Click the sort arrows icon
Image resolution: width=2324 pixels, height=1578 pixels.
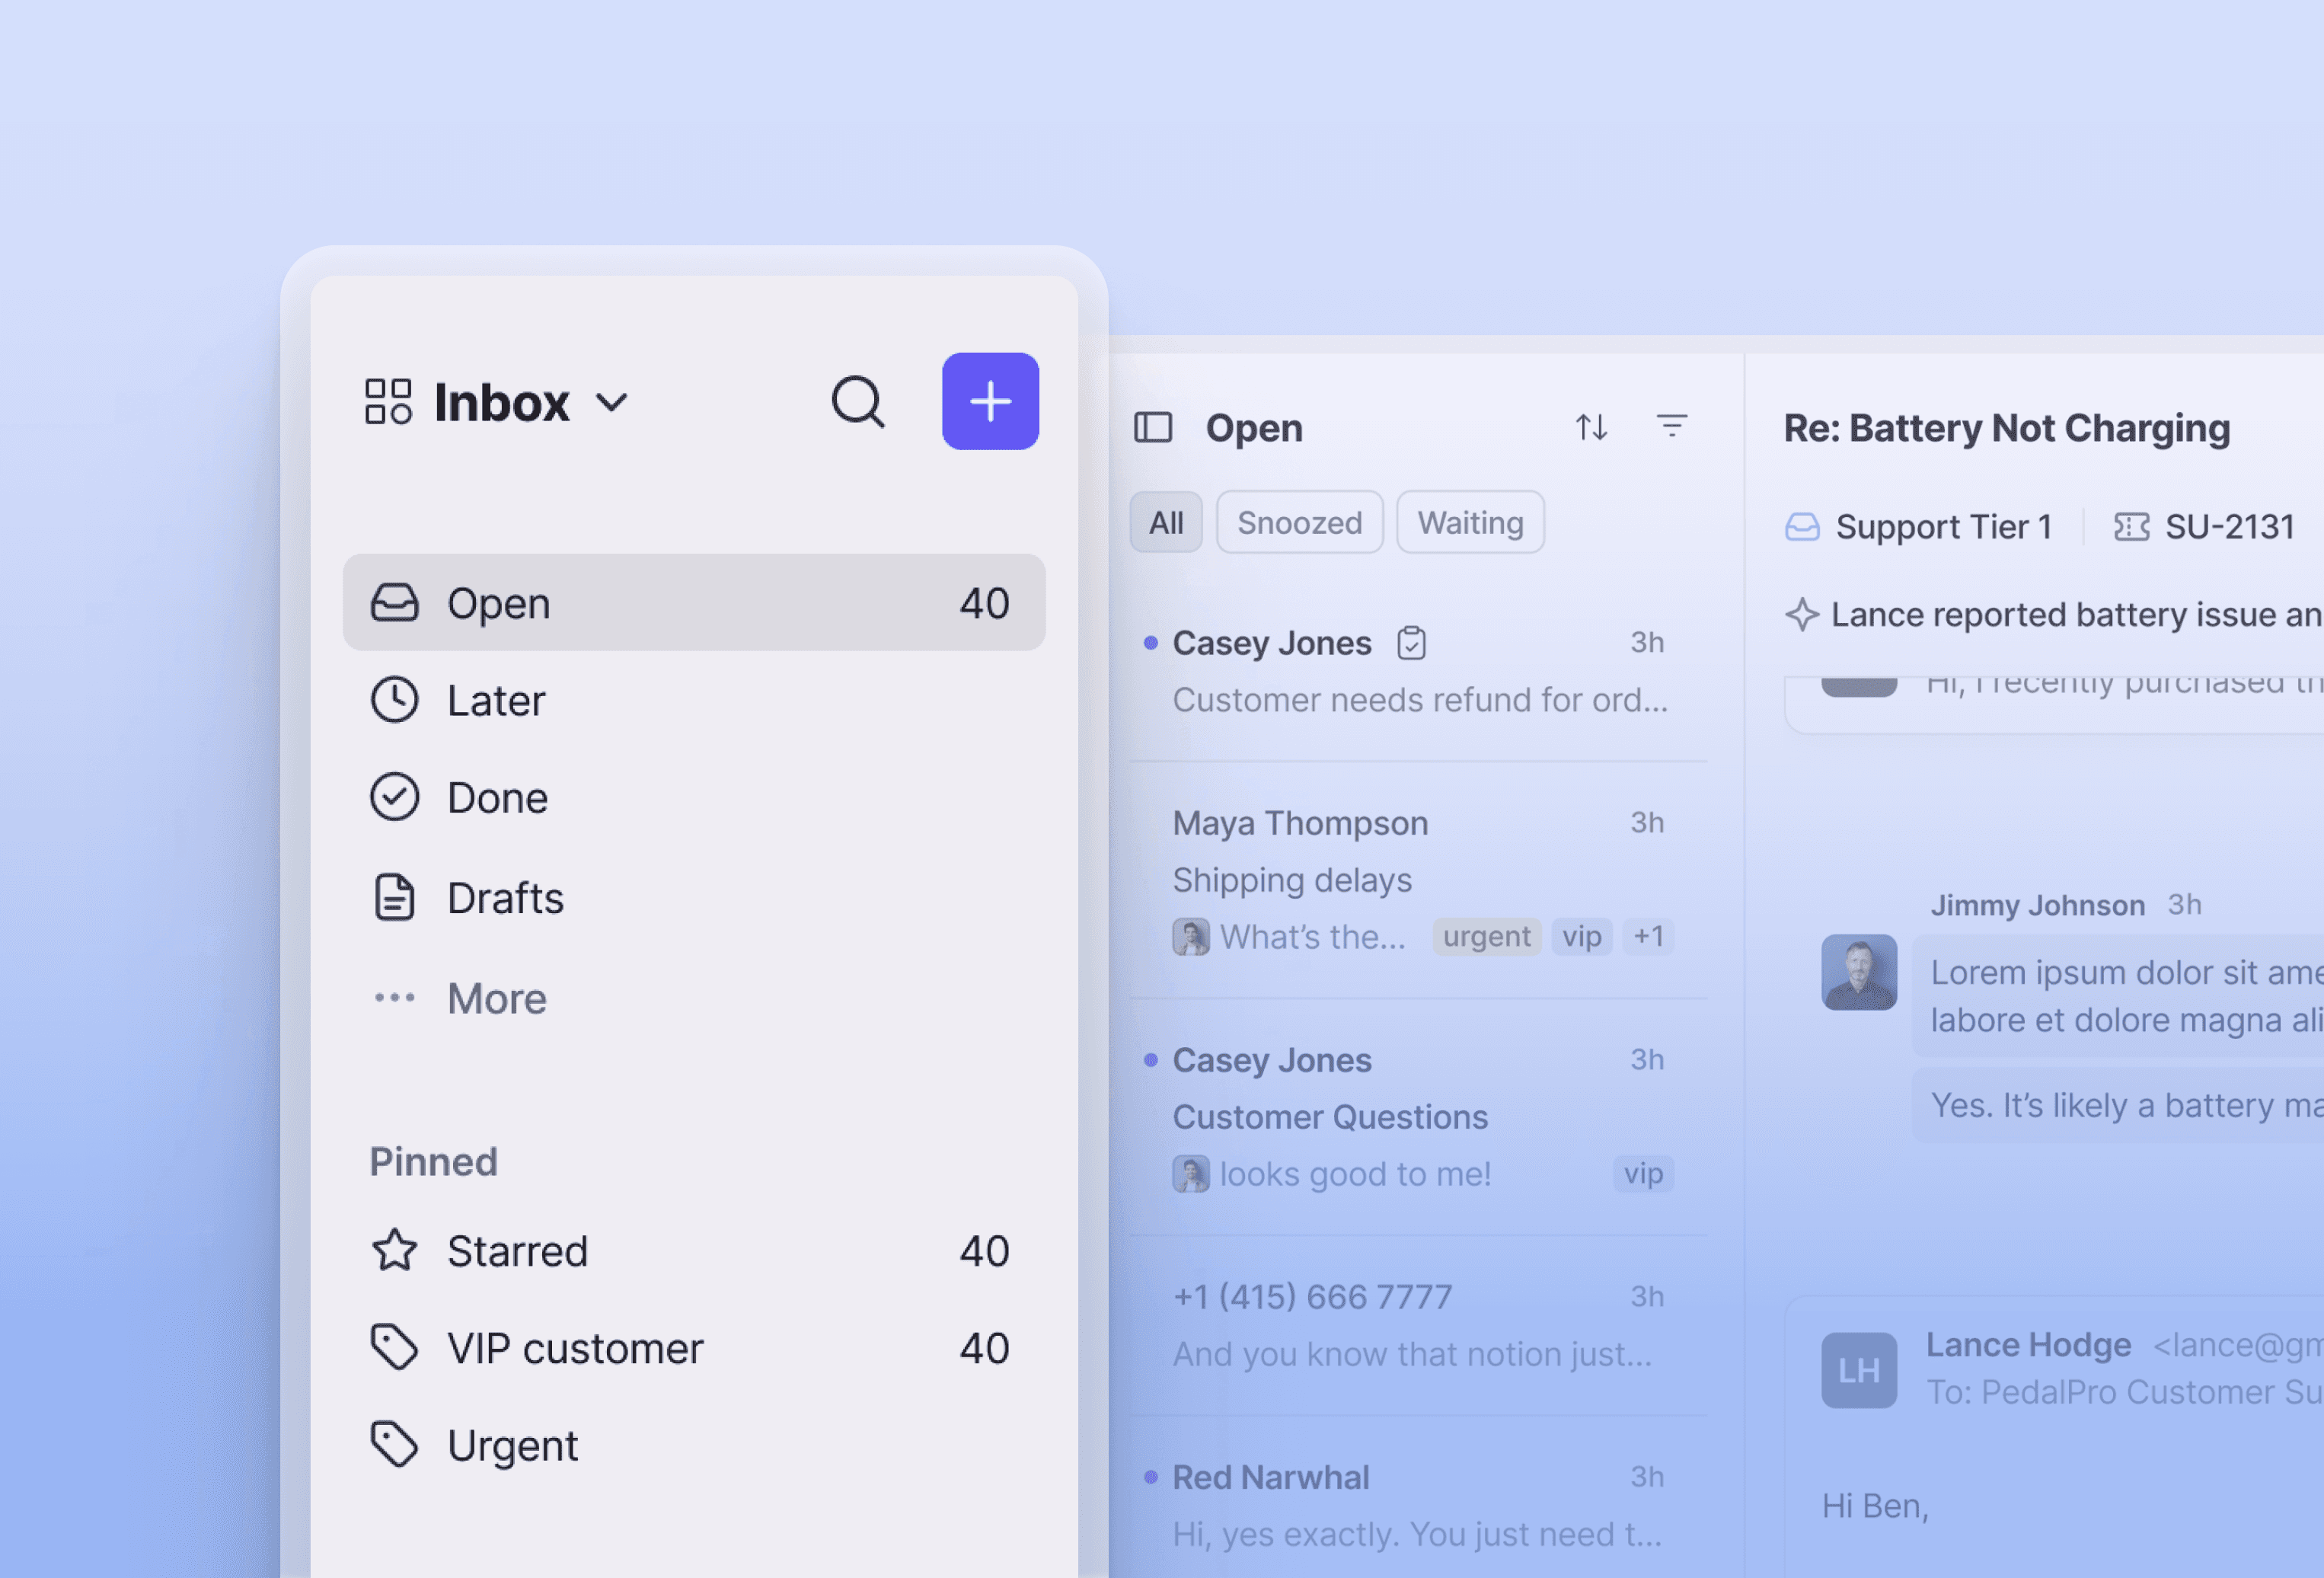1591,427
